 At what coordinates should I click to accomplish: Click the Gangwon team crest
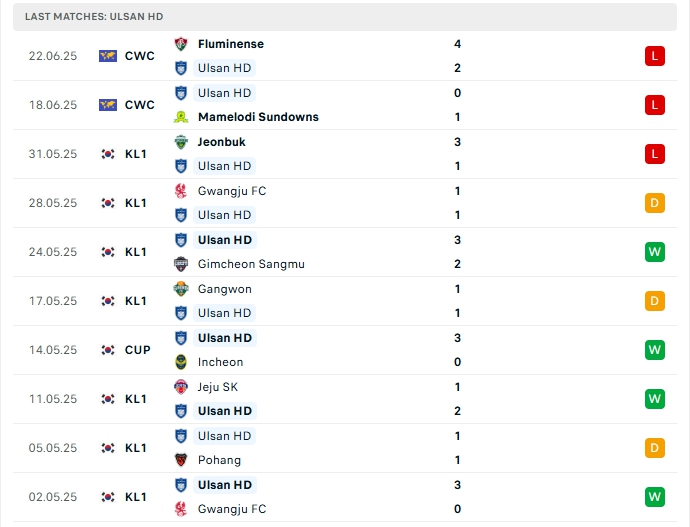(x=181, y=289)
